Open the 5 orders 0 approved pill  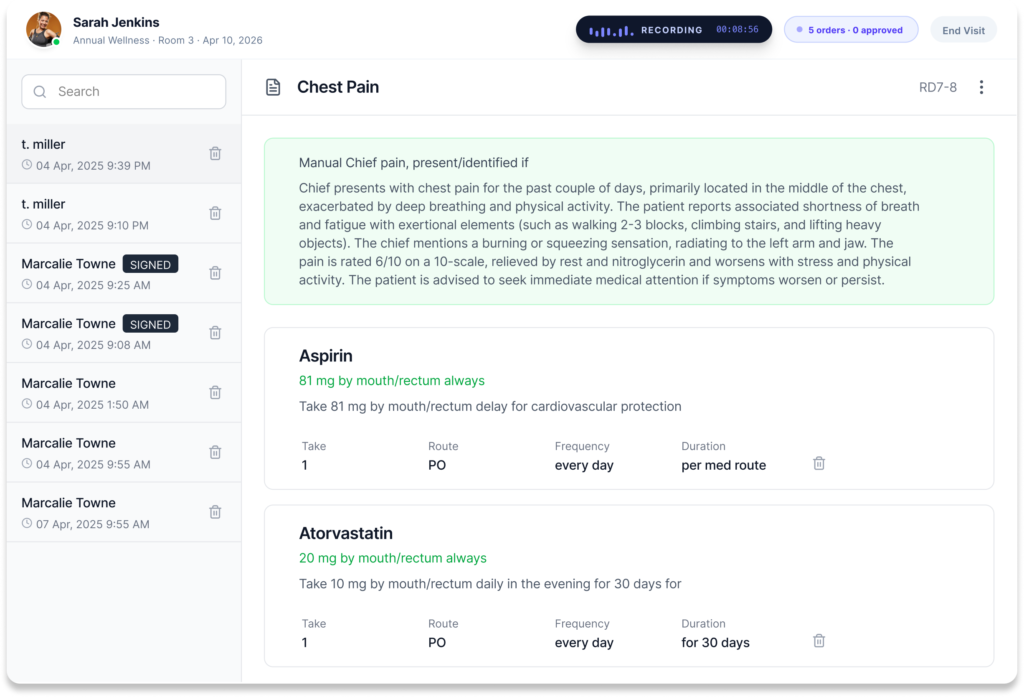851,30
